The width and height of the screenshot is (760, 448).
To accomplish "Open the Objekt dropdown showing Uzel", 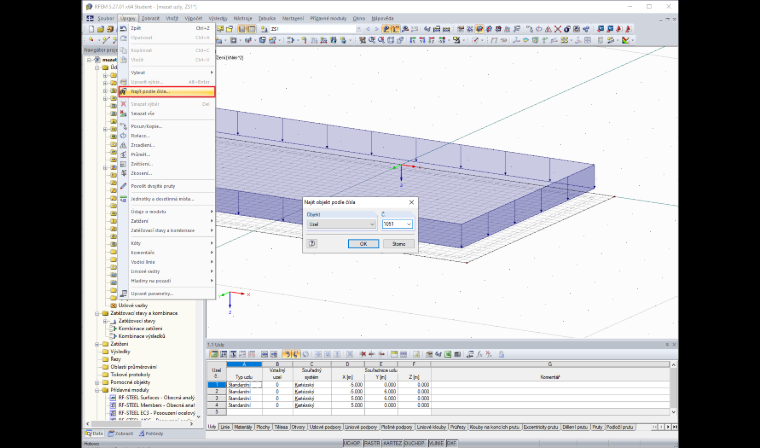I will 342,224.
